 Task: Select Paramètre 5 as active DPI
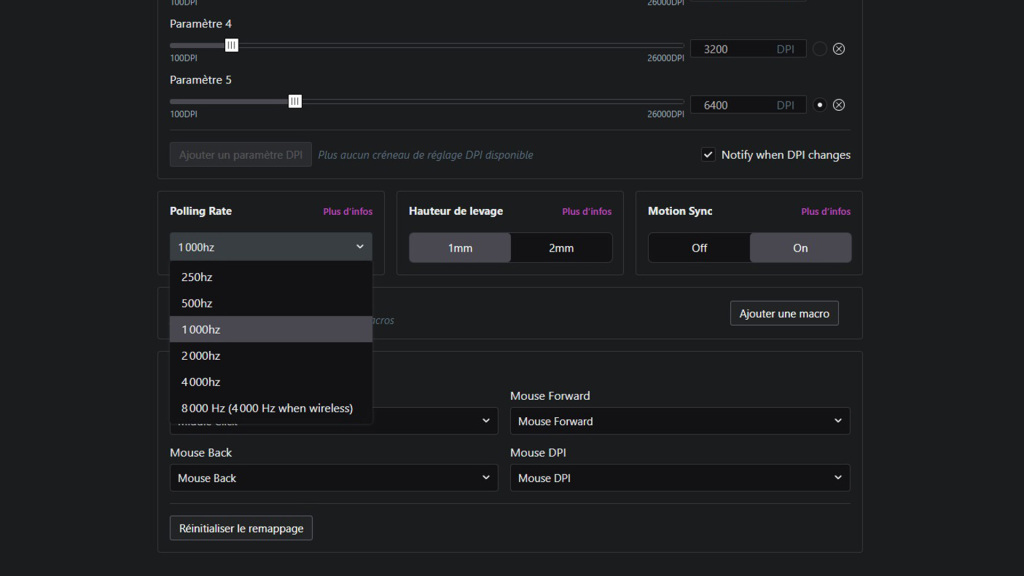tap(820, 105)
